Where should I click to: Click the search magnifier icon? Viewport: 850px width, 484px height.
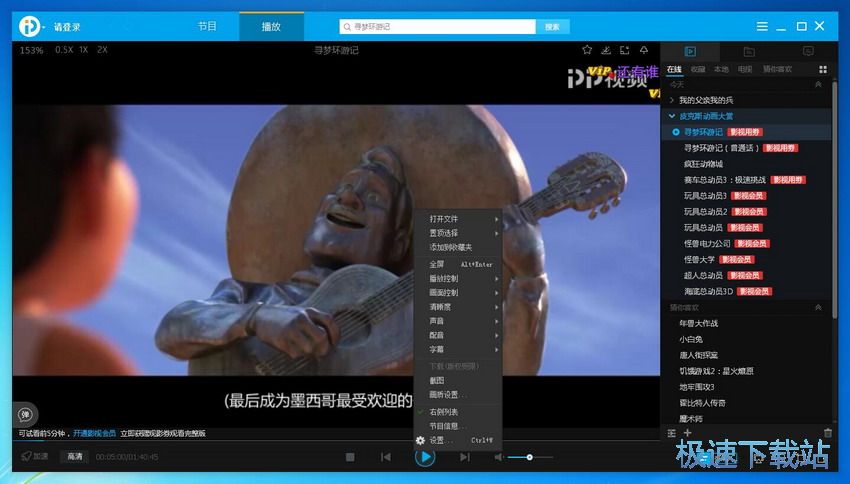tap(347, 27)
